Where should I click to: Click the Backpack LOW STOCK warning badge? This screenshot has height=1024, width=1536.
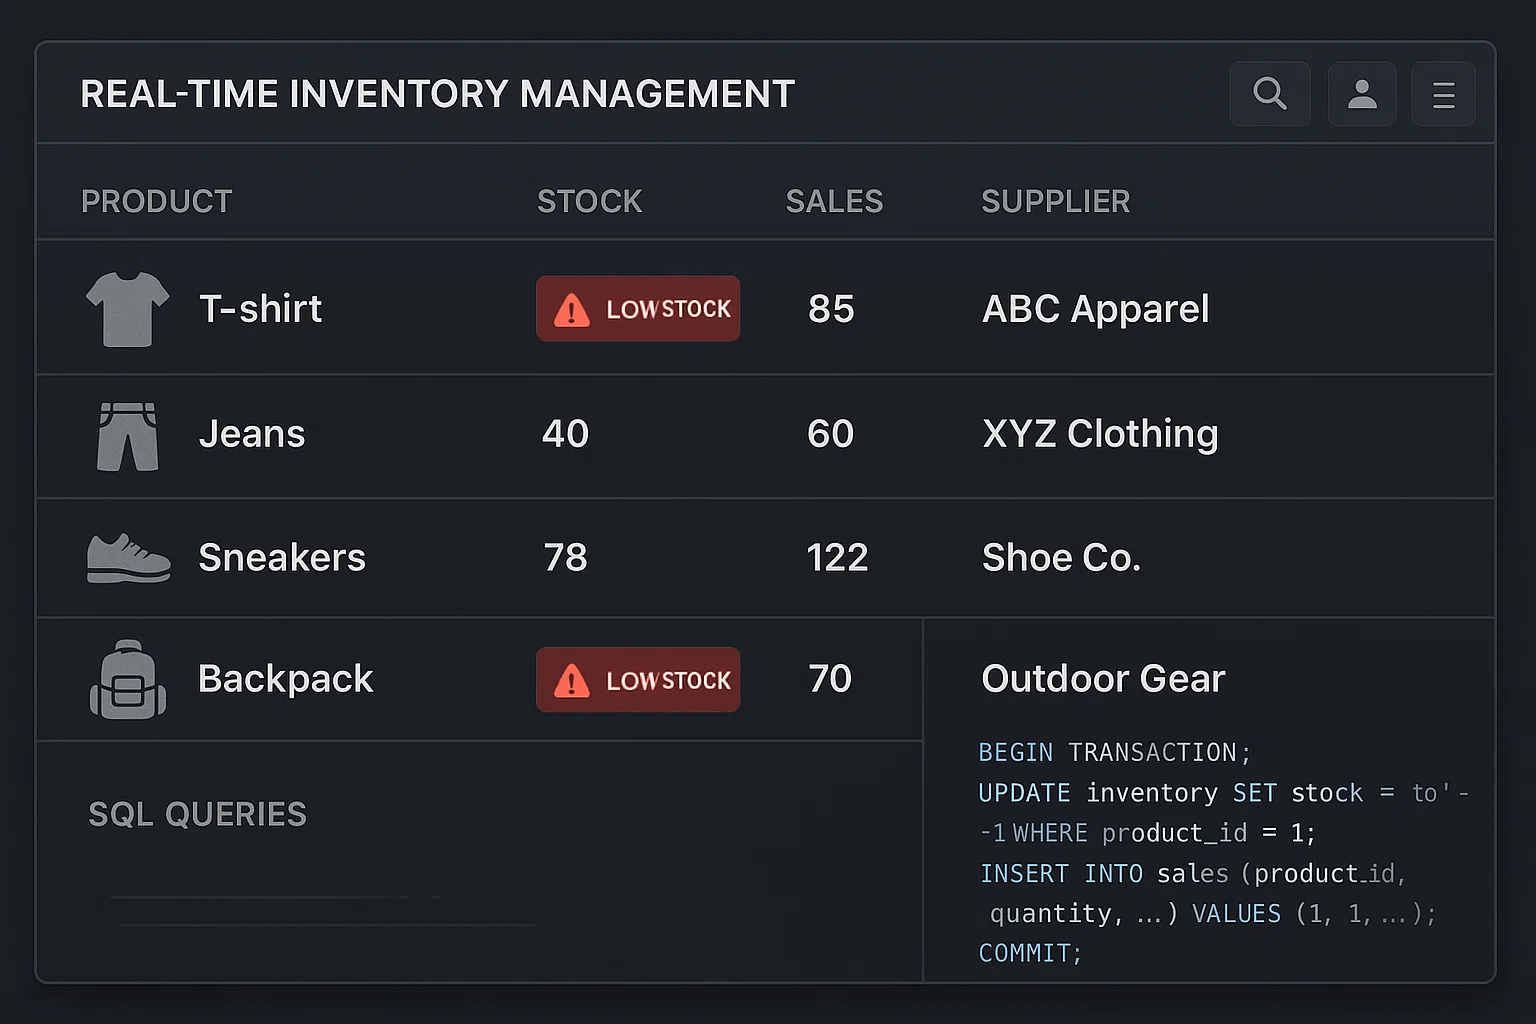click(638, 680)
